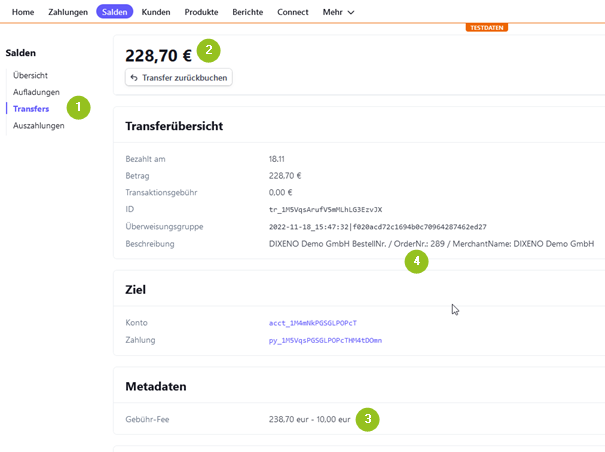Open the Zahlung py_1M5VqsPGSGLPOPcTHM4tDOmn link
Image resolution: width=605 pixels, height=452 pixels.
pos(325,340)
